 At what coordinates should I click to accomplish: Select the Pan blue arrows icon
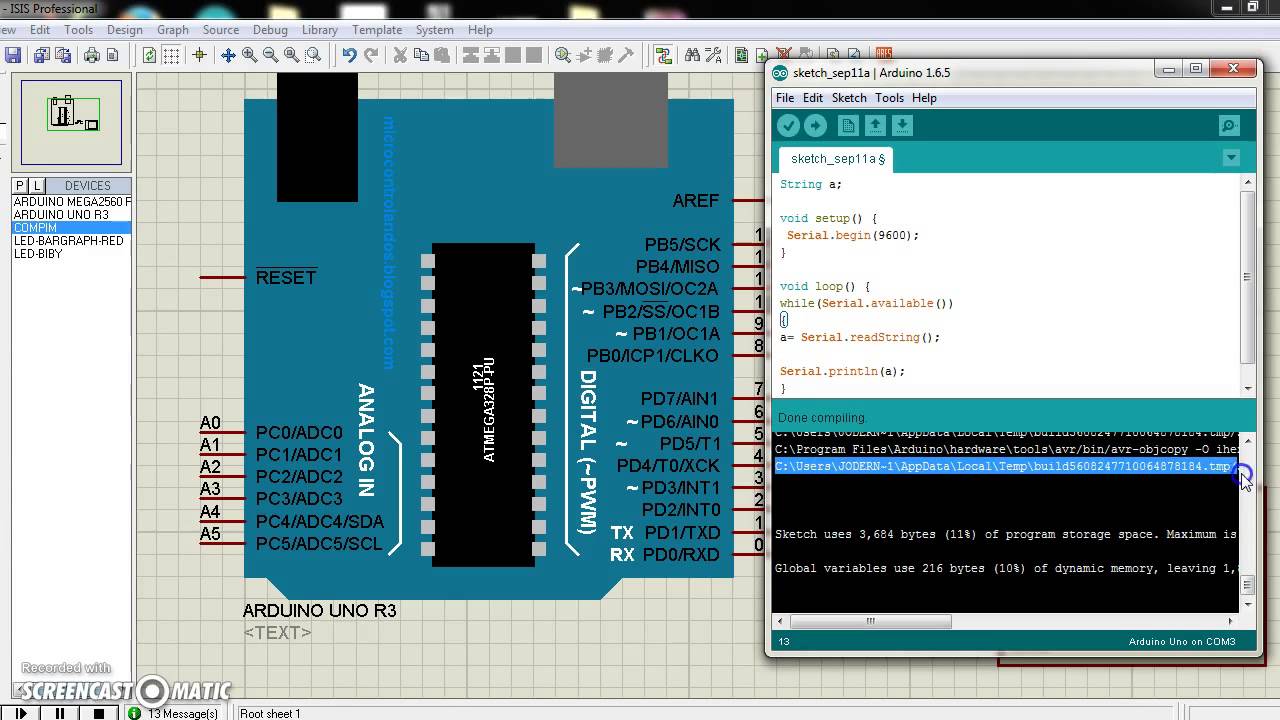(x=228, y=56)
